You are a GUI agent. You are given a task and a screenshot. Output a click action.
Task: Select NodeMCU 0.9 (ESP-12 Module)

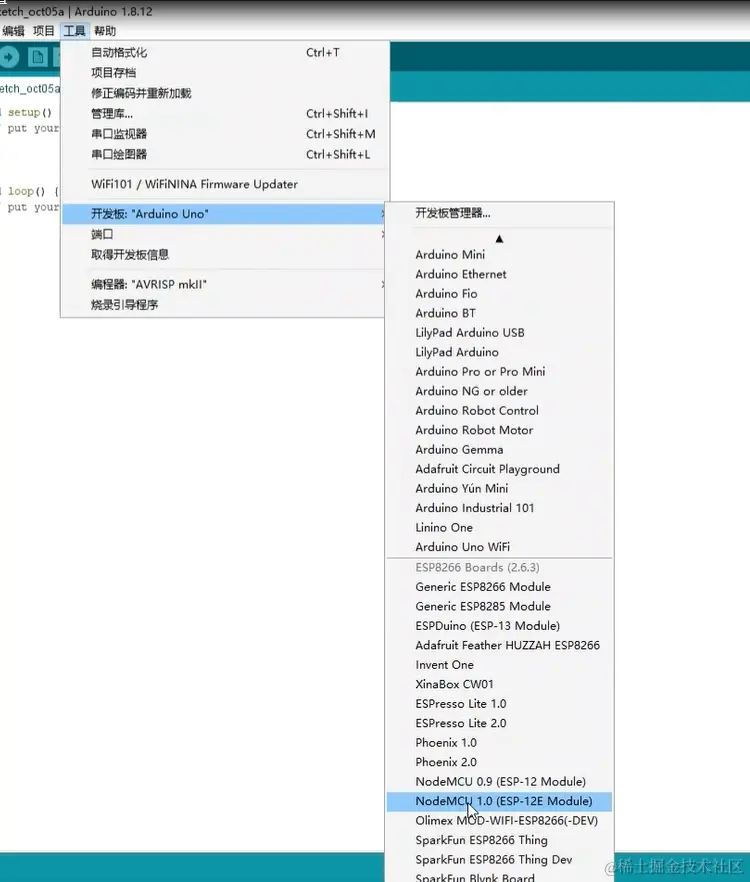coord(500,782)
